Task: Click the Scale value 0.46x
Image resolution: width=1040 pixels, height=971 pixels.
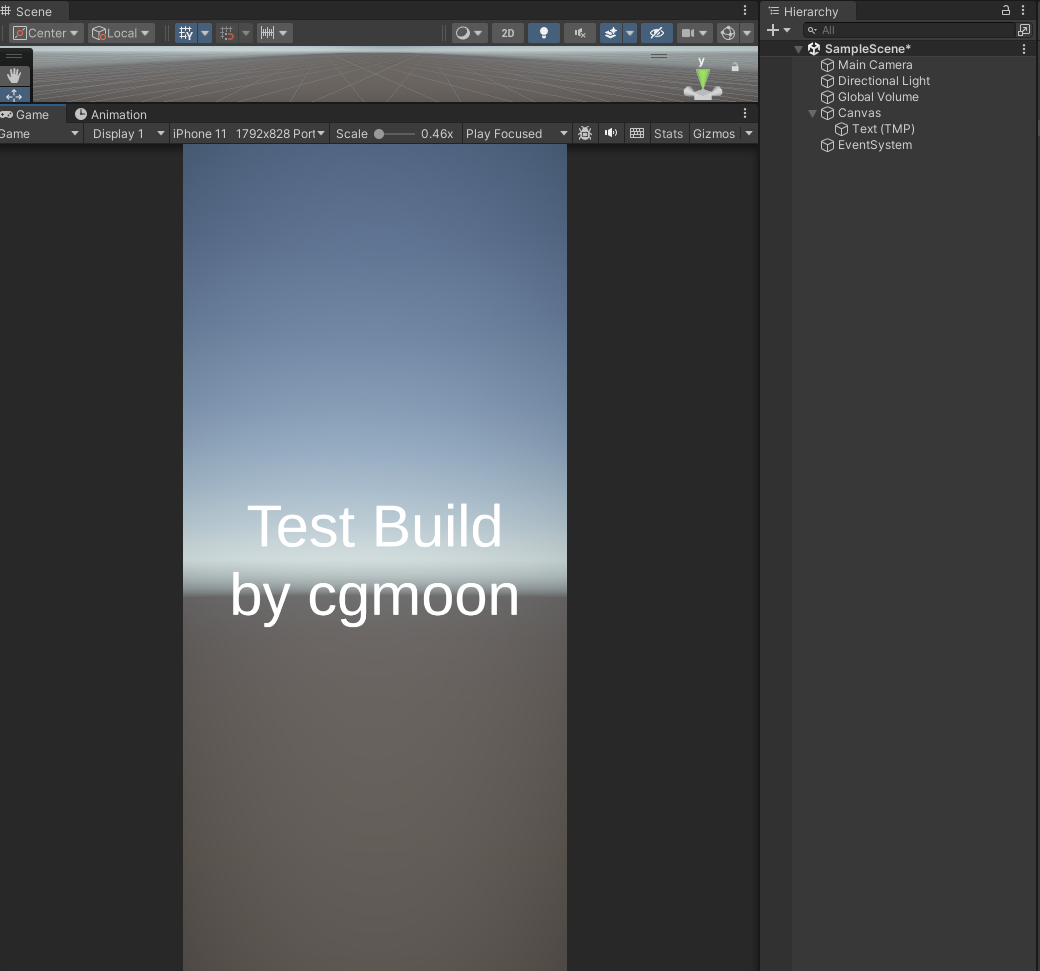Action: pos(436,134)
